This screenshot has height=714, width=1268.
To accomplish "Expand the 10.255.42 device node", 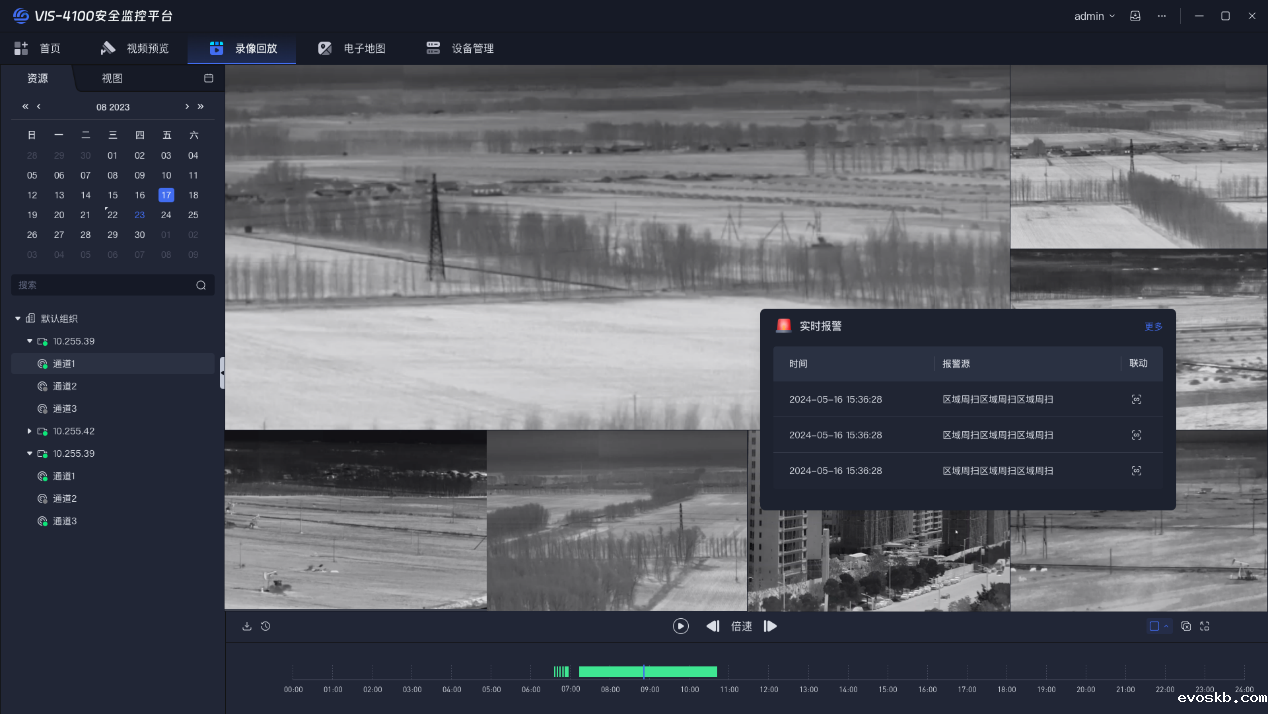I will click(x=29, y=431).
